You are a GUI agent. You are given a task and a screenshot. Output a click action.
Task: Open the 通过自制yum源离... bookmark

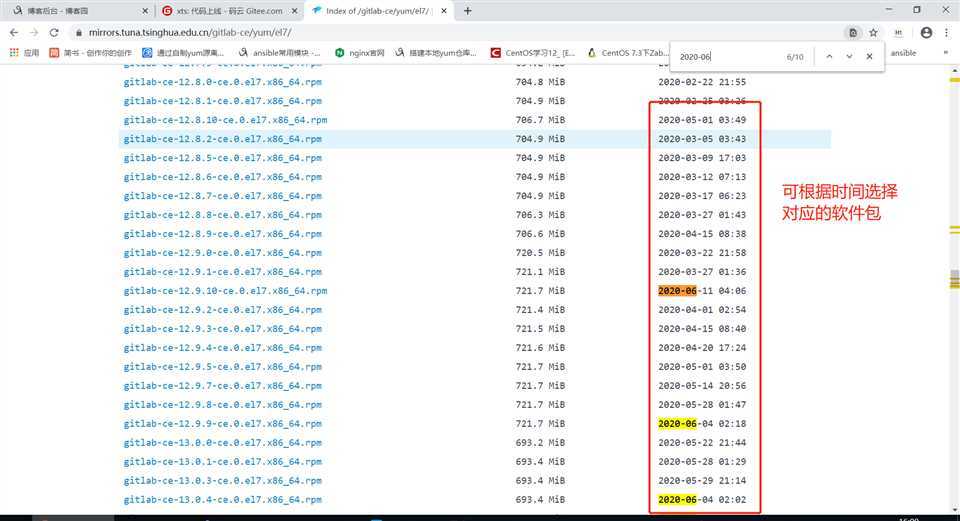(x=183, y=53)
